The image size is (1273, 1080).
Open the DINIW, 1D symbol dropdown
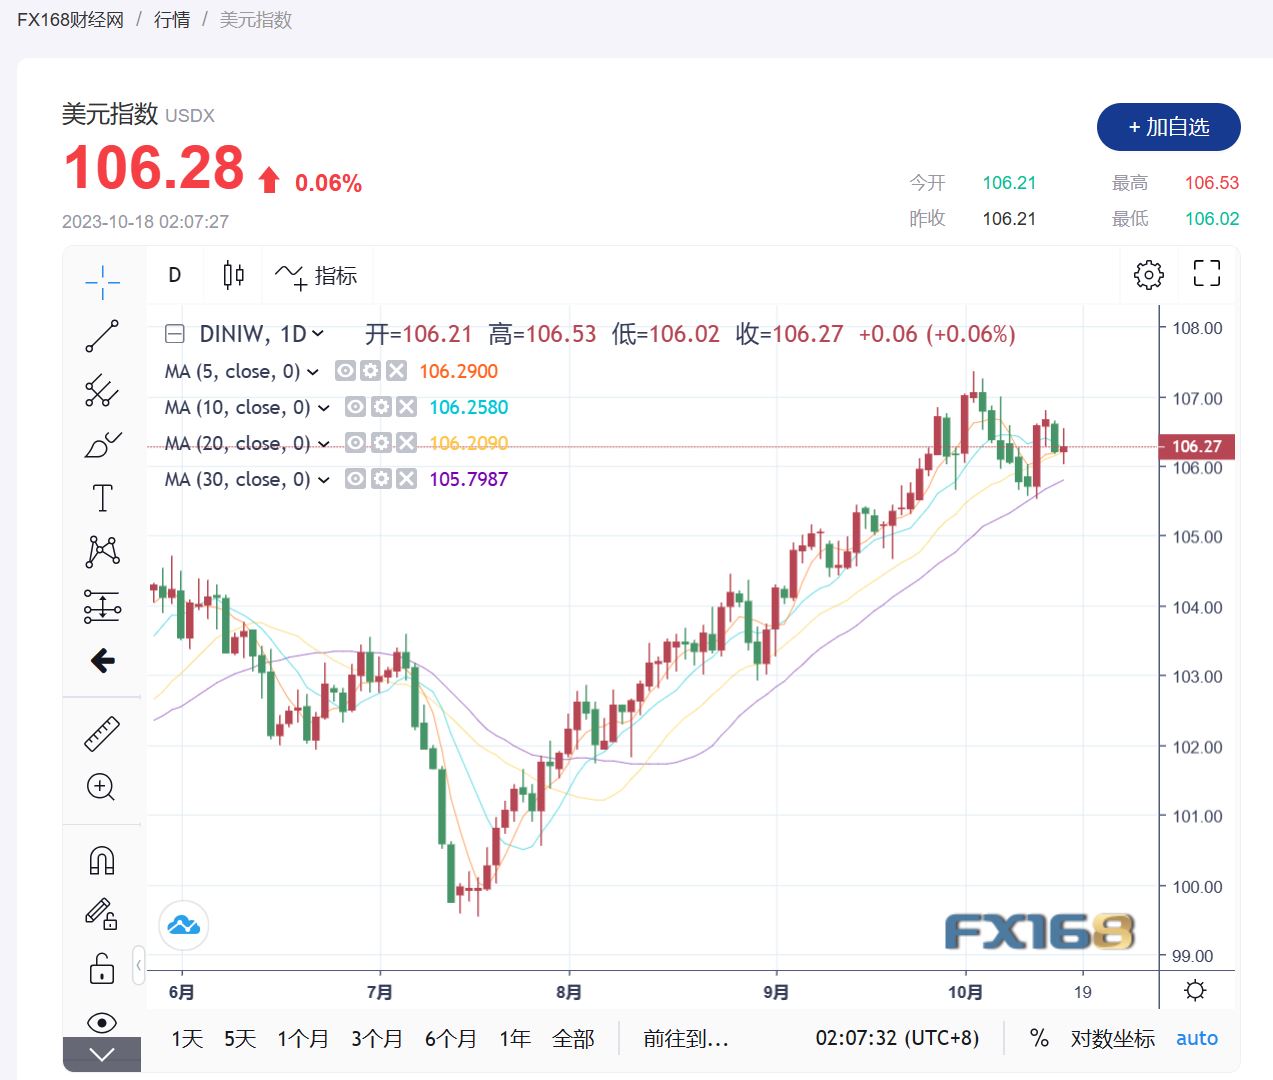click(x=318, y=334)
